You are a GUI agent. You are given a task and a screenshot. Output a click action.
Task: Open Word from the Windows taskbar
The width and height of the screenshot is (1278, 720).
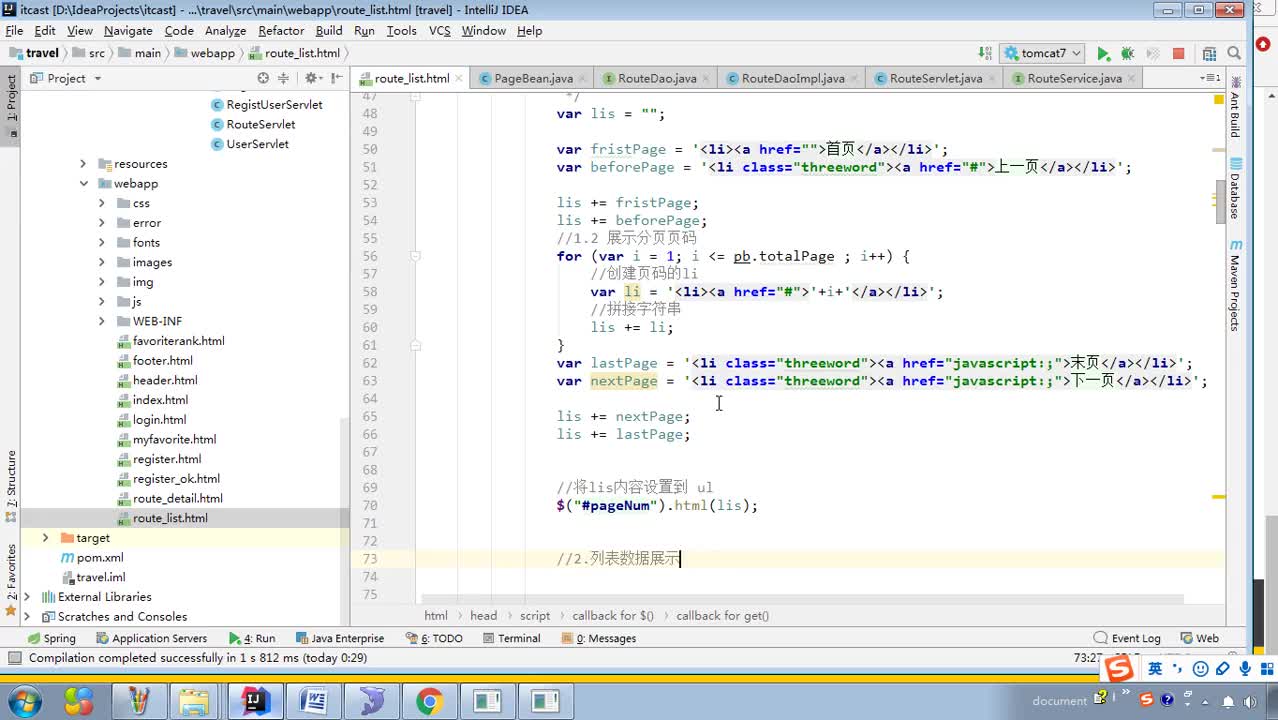pos(313,701)
